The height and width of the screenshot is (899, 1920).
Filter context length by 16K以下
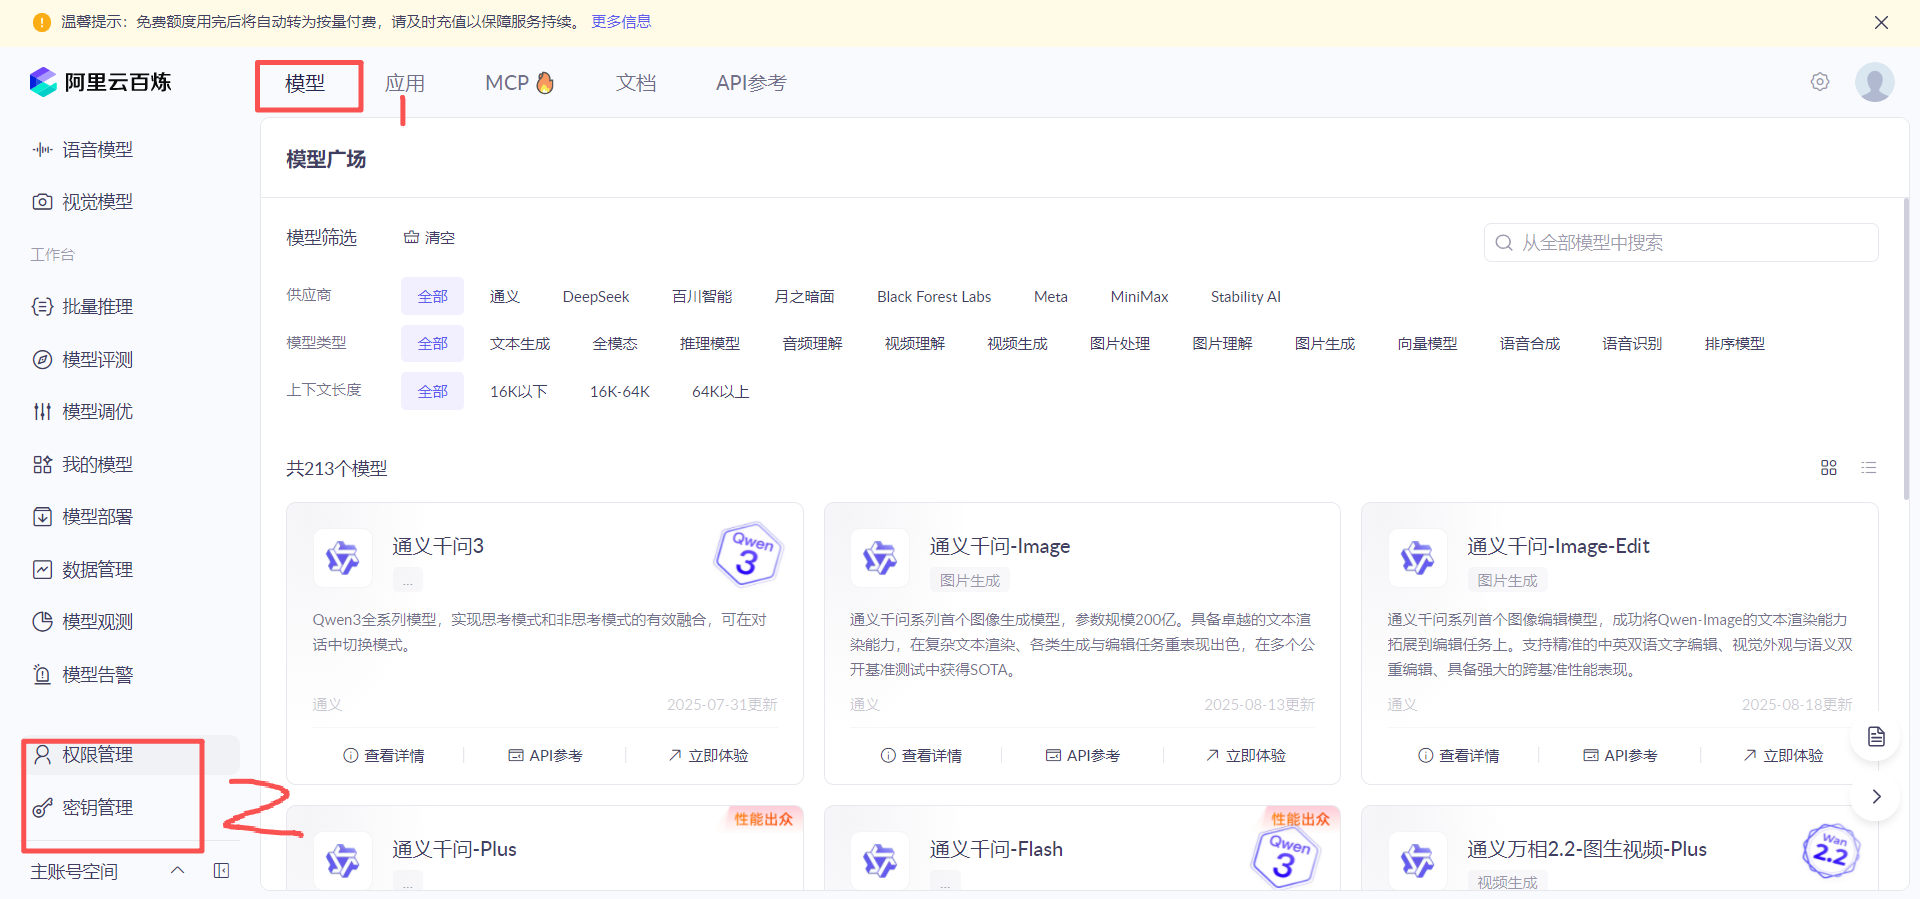pyautogui.click(x=518, y=392)
